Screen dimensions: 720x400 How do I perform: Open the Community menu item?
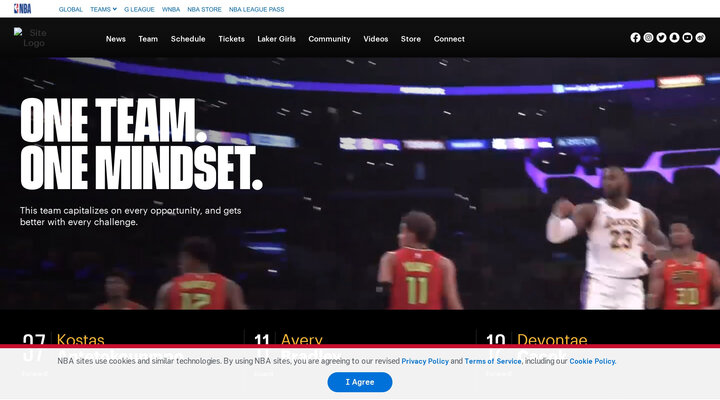tap(329, 39)
